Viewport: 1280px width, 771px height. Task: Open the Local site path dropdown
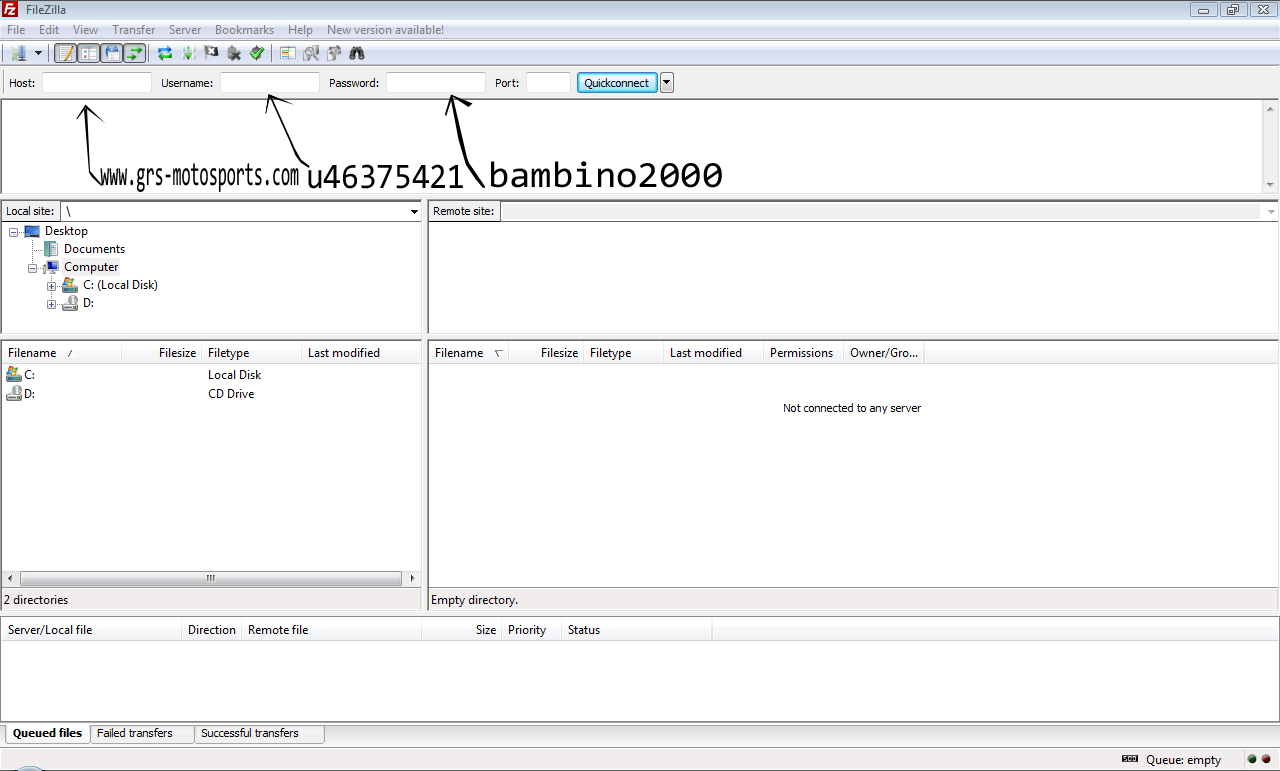tap(414, 212)
